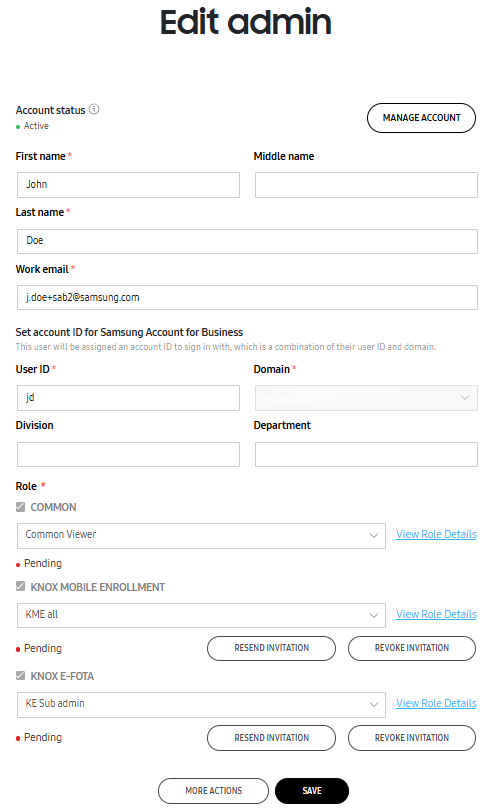Click the Edit admin page heading
Viewport: 501px width, 808px height.
[245, 22]
